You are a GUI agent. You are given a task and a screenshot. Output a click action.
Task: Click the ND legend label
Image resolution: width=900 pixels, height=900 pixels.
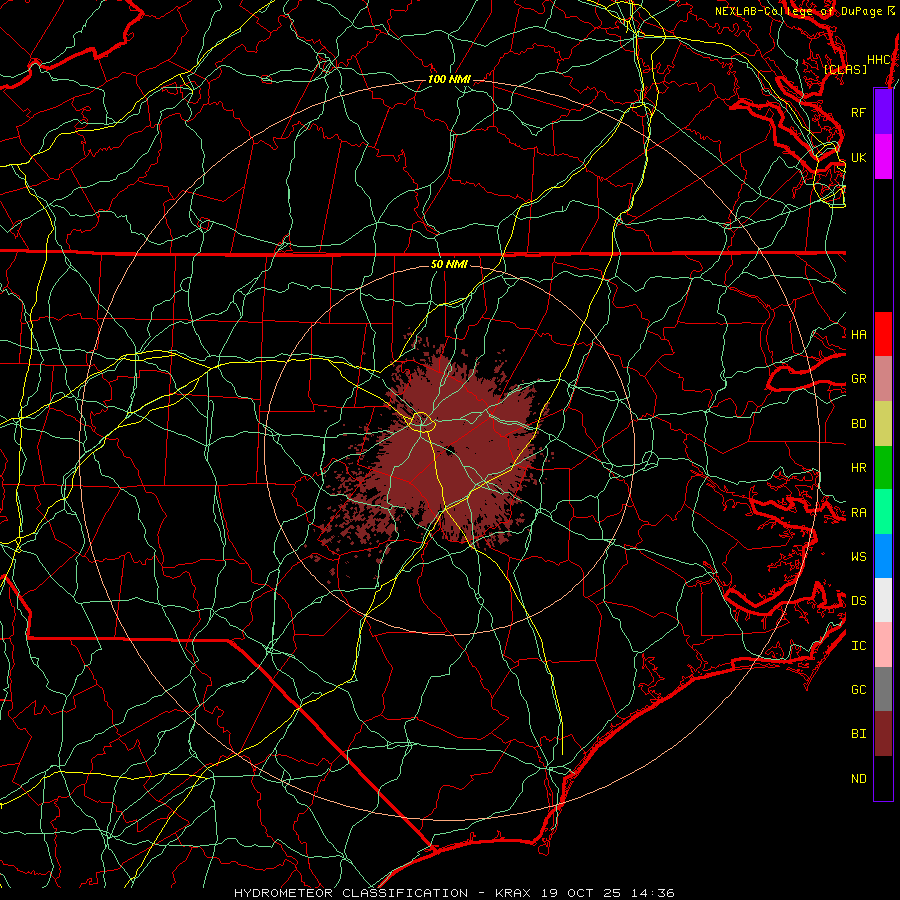(858, 779)
